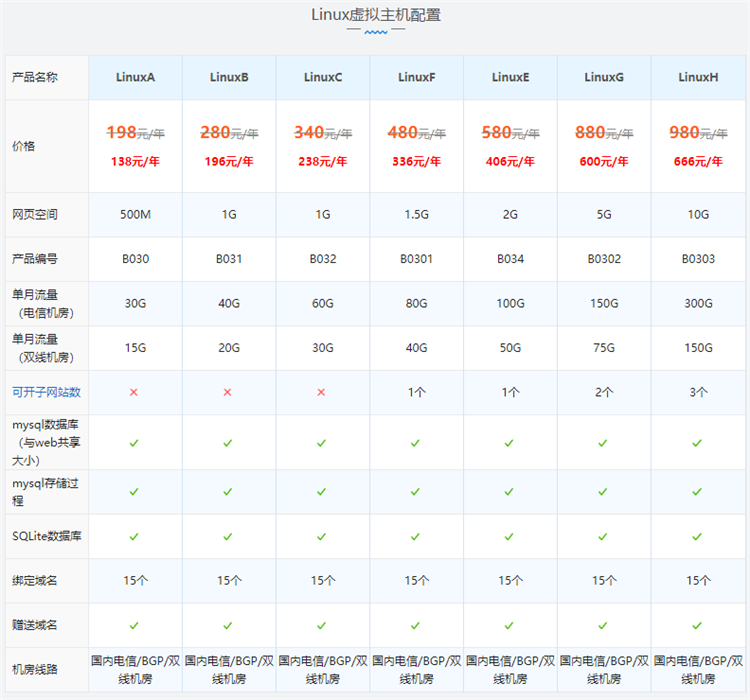Click LinuxA's mysql数据库 green checkmark
The width and height of the screenshot is (750, 700).
coord(134,442)
